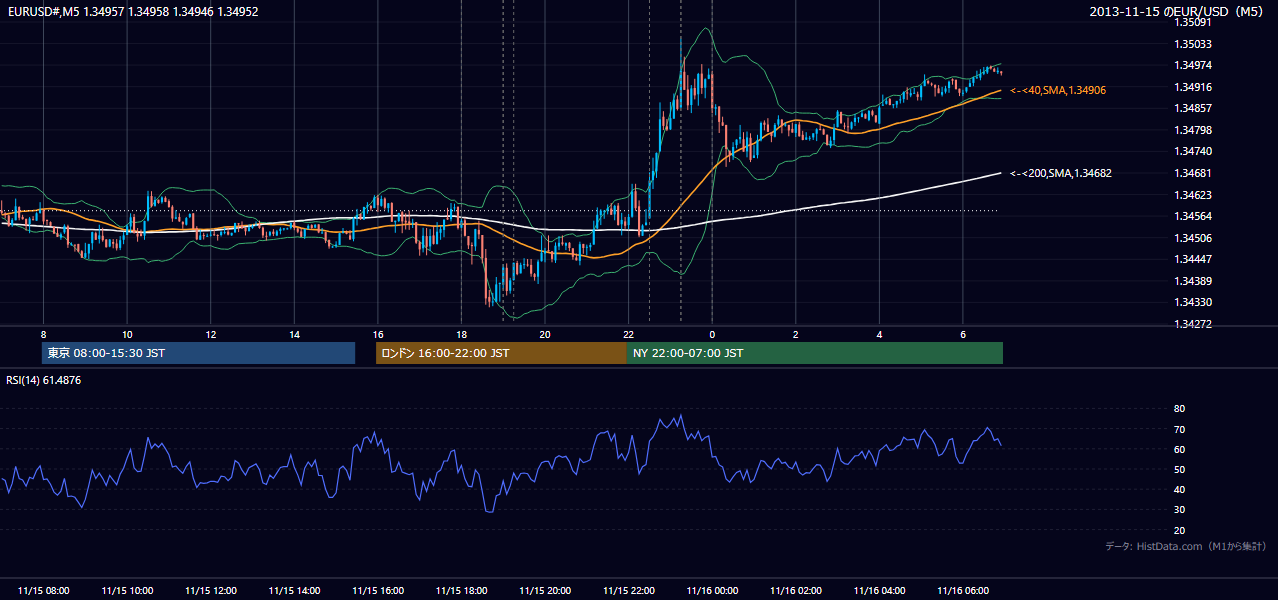Image resolution: width=1278 pixels, height=600 pixels.
Task: Select the 東京 08:00-15:30 JST session bar
Action: tap(199, 353)
